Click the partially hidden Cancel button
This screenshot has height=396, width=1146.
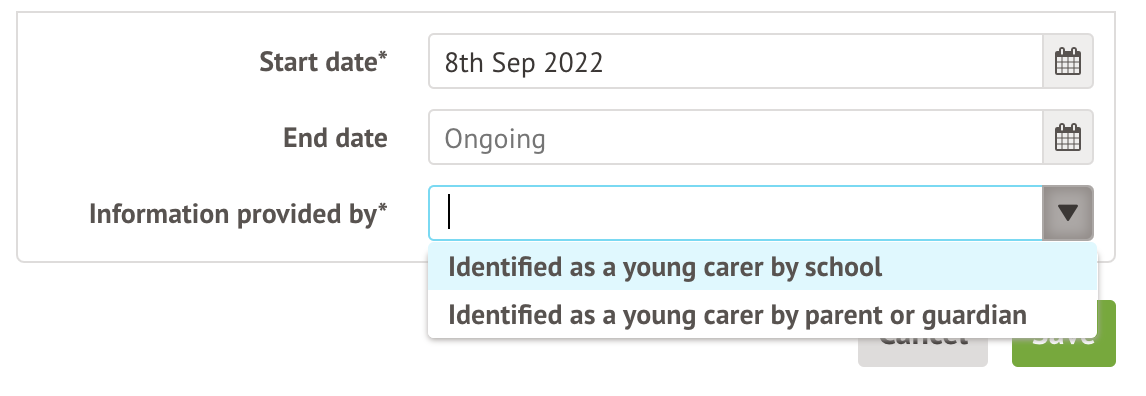922,351
